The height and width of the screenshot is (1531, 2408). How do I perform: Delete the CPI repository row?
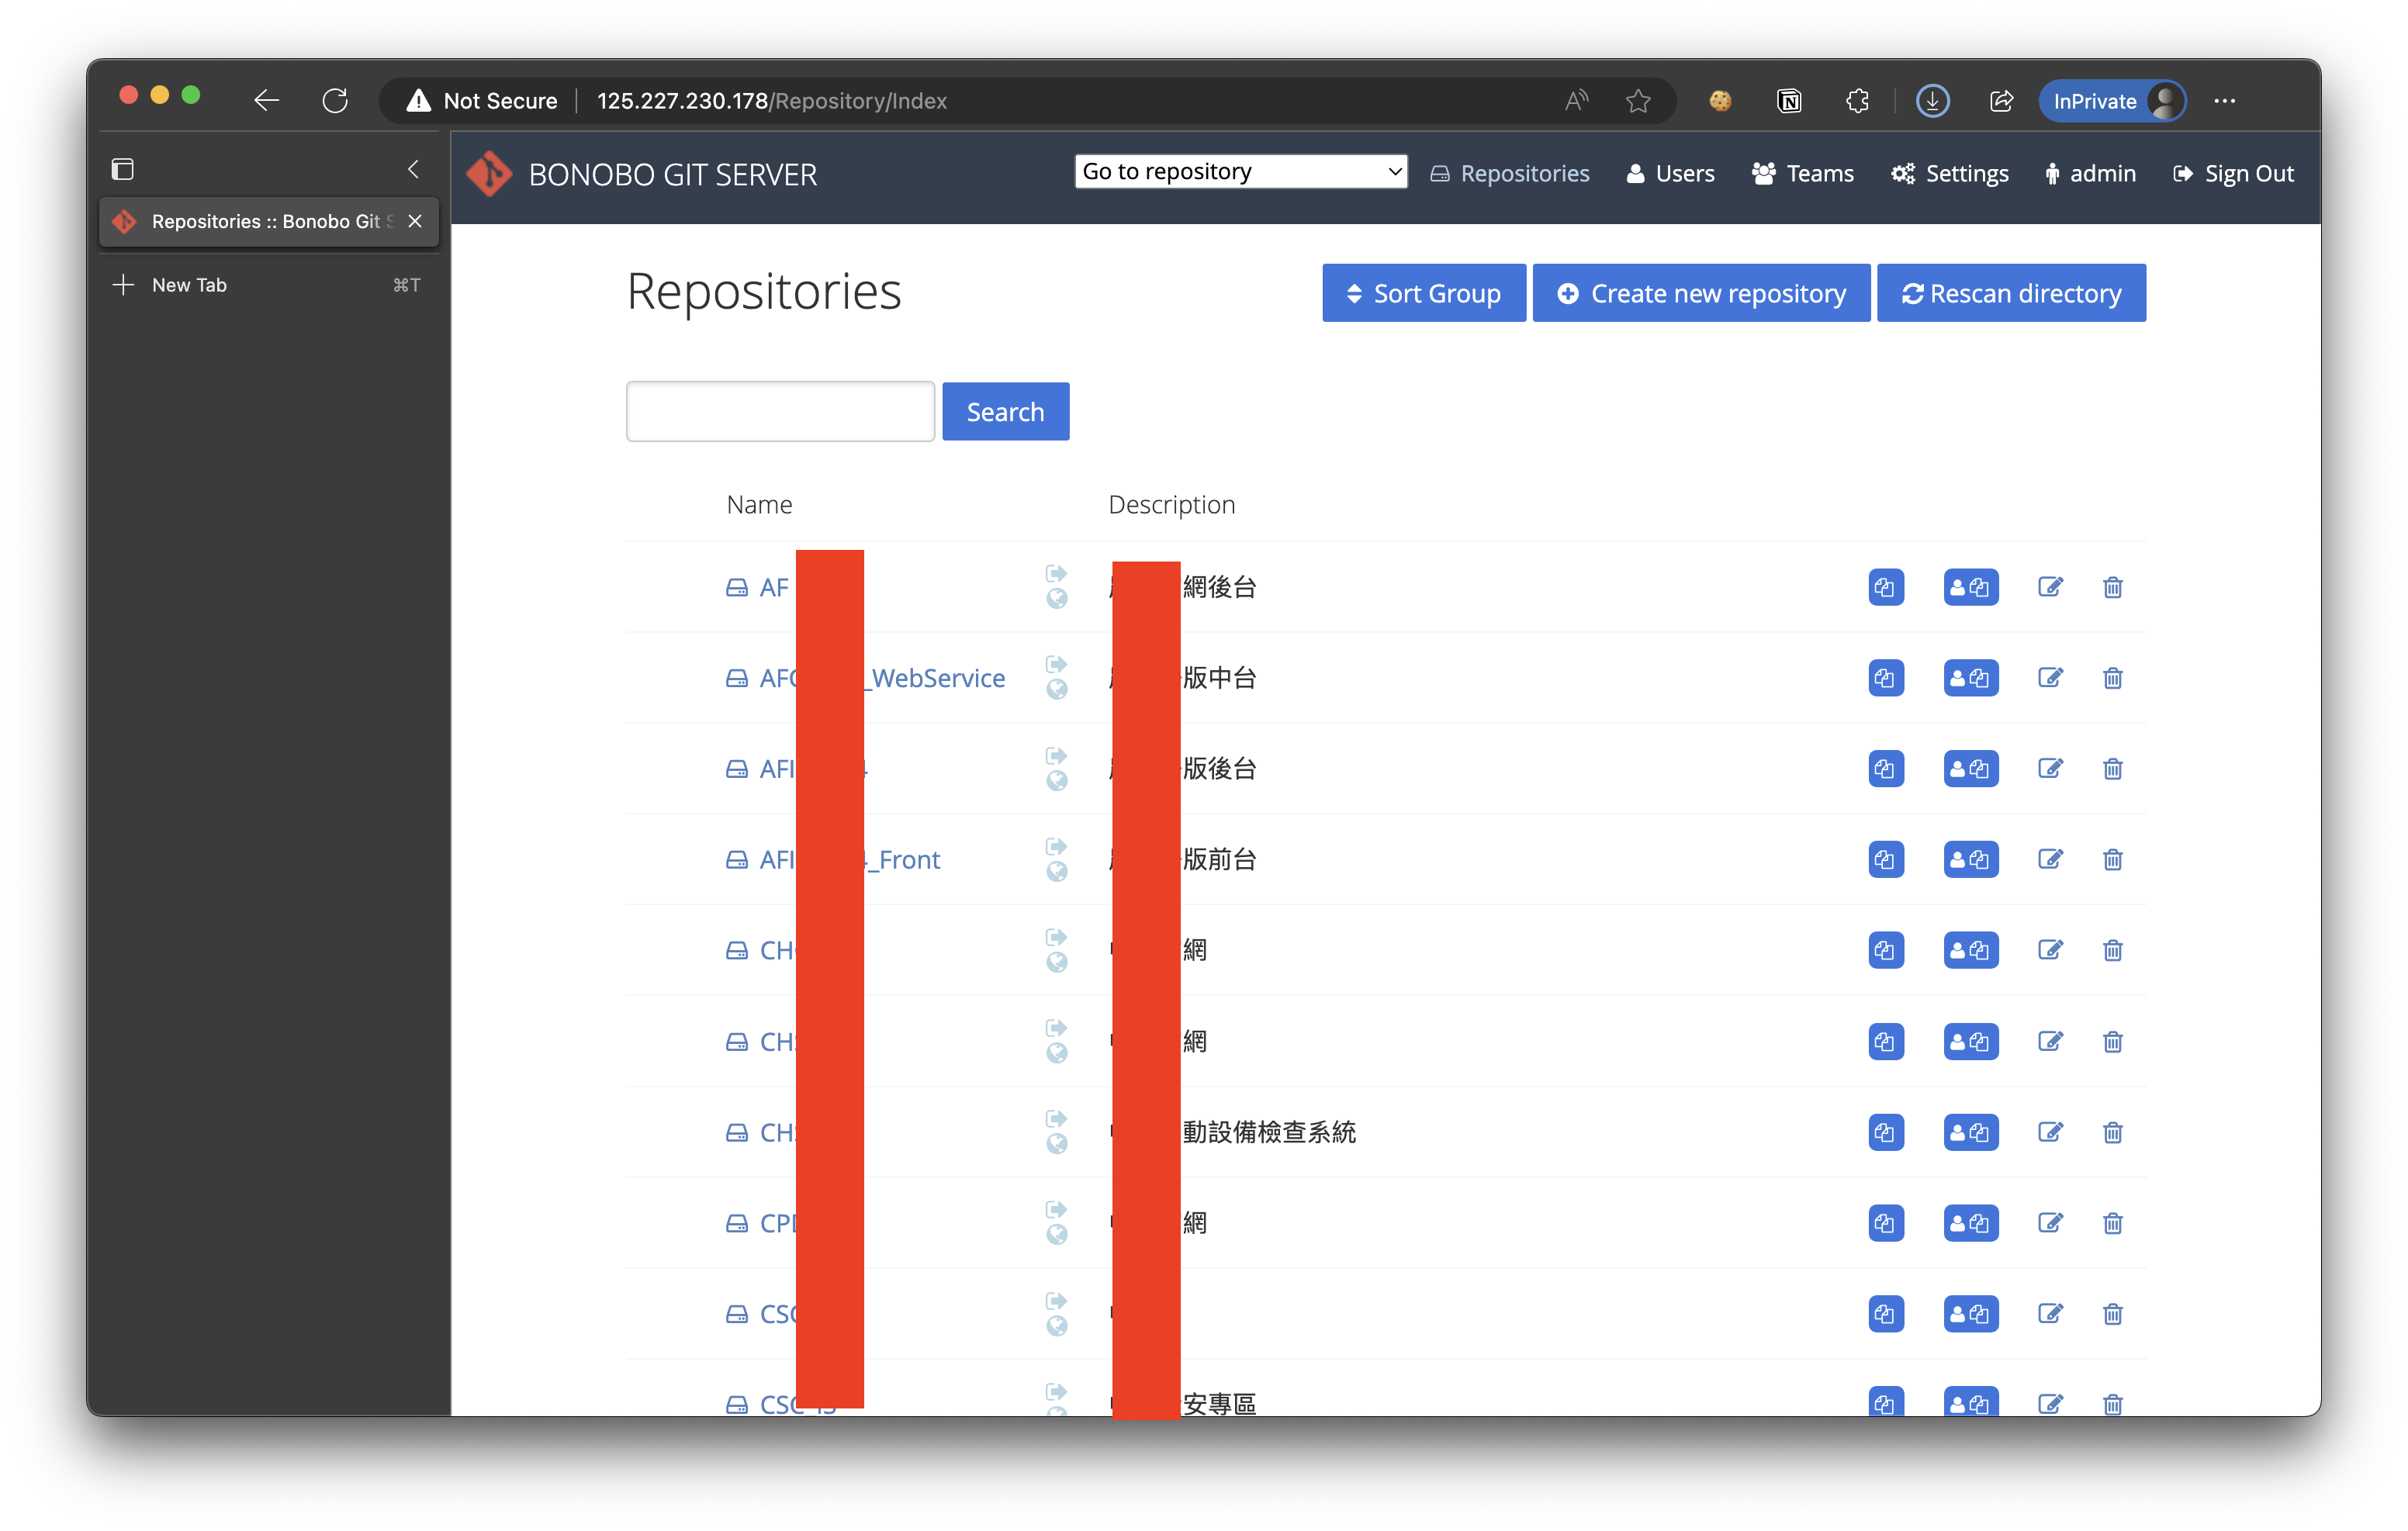click(2112, 1224)
